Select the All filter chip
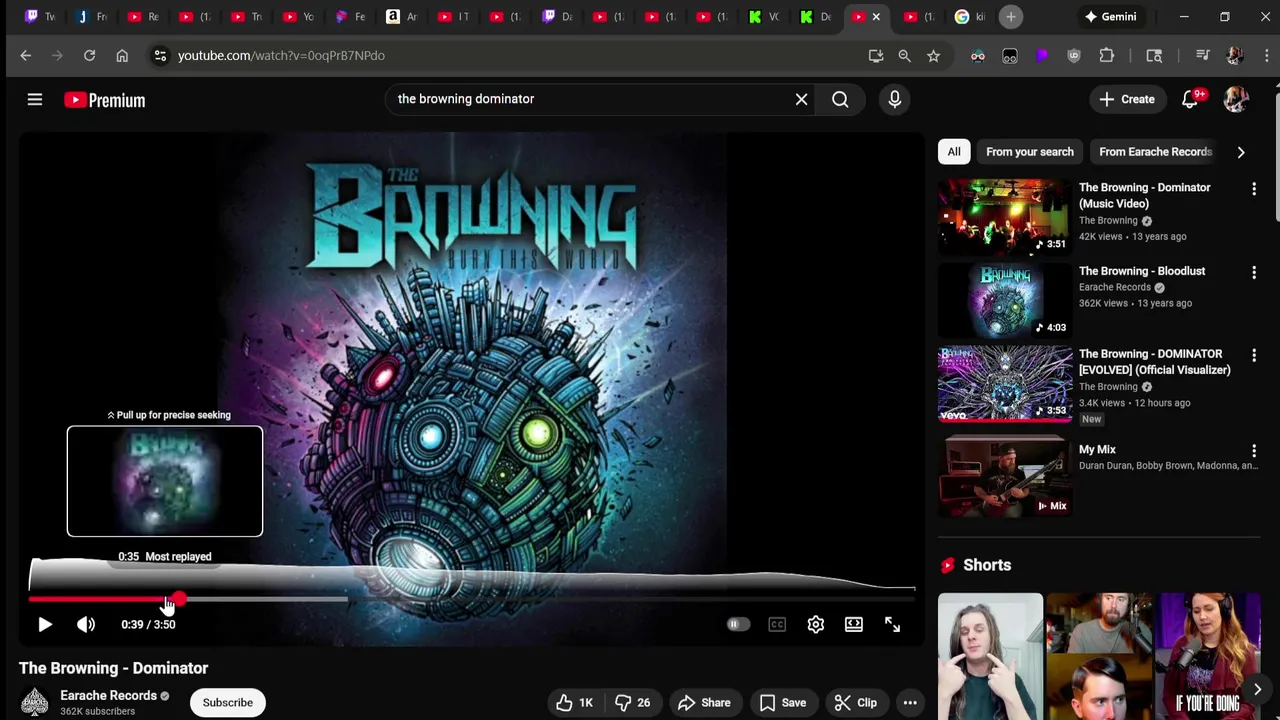 pos(954,152)
